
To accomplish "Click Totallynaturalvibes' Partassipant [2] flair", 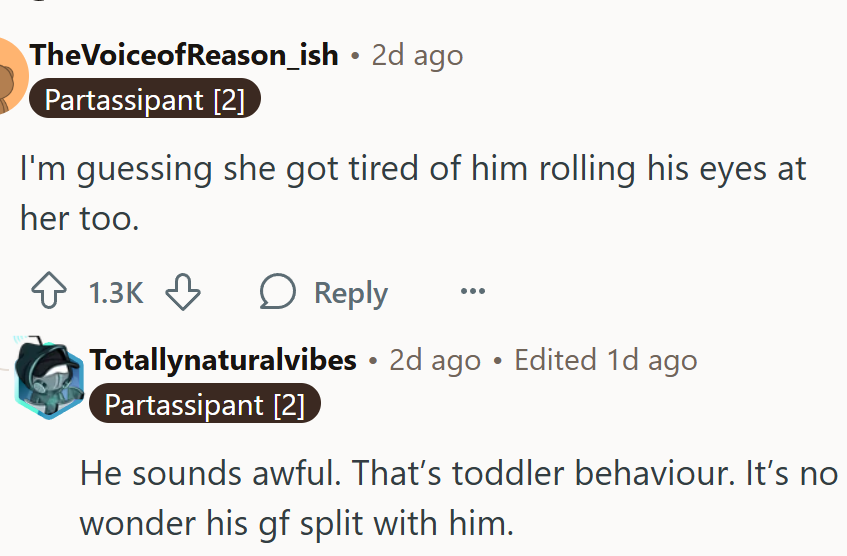I will tap(204, 405).
